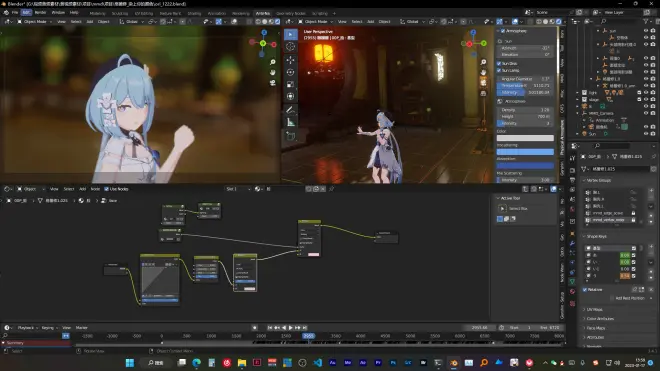Toggle the Atmosphere checkbox
Image resolution: width=660 pixels, height=371 pixels.
tap(503, 31)
